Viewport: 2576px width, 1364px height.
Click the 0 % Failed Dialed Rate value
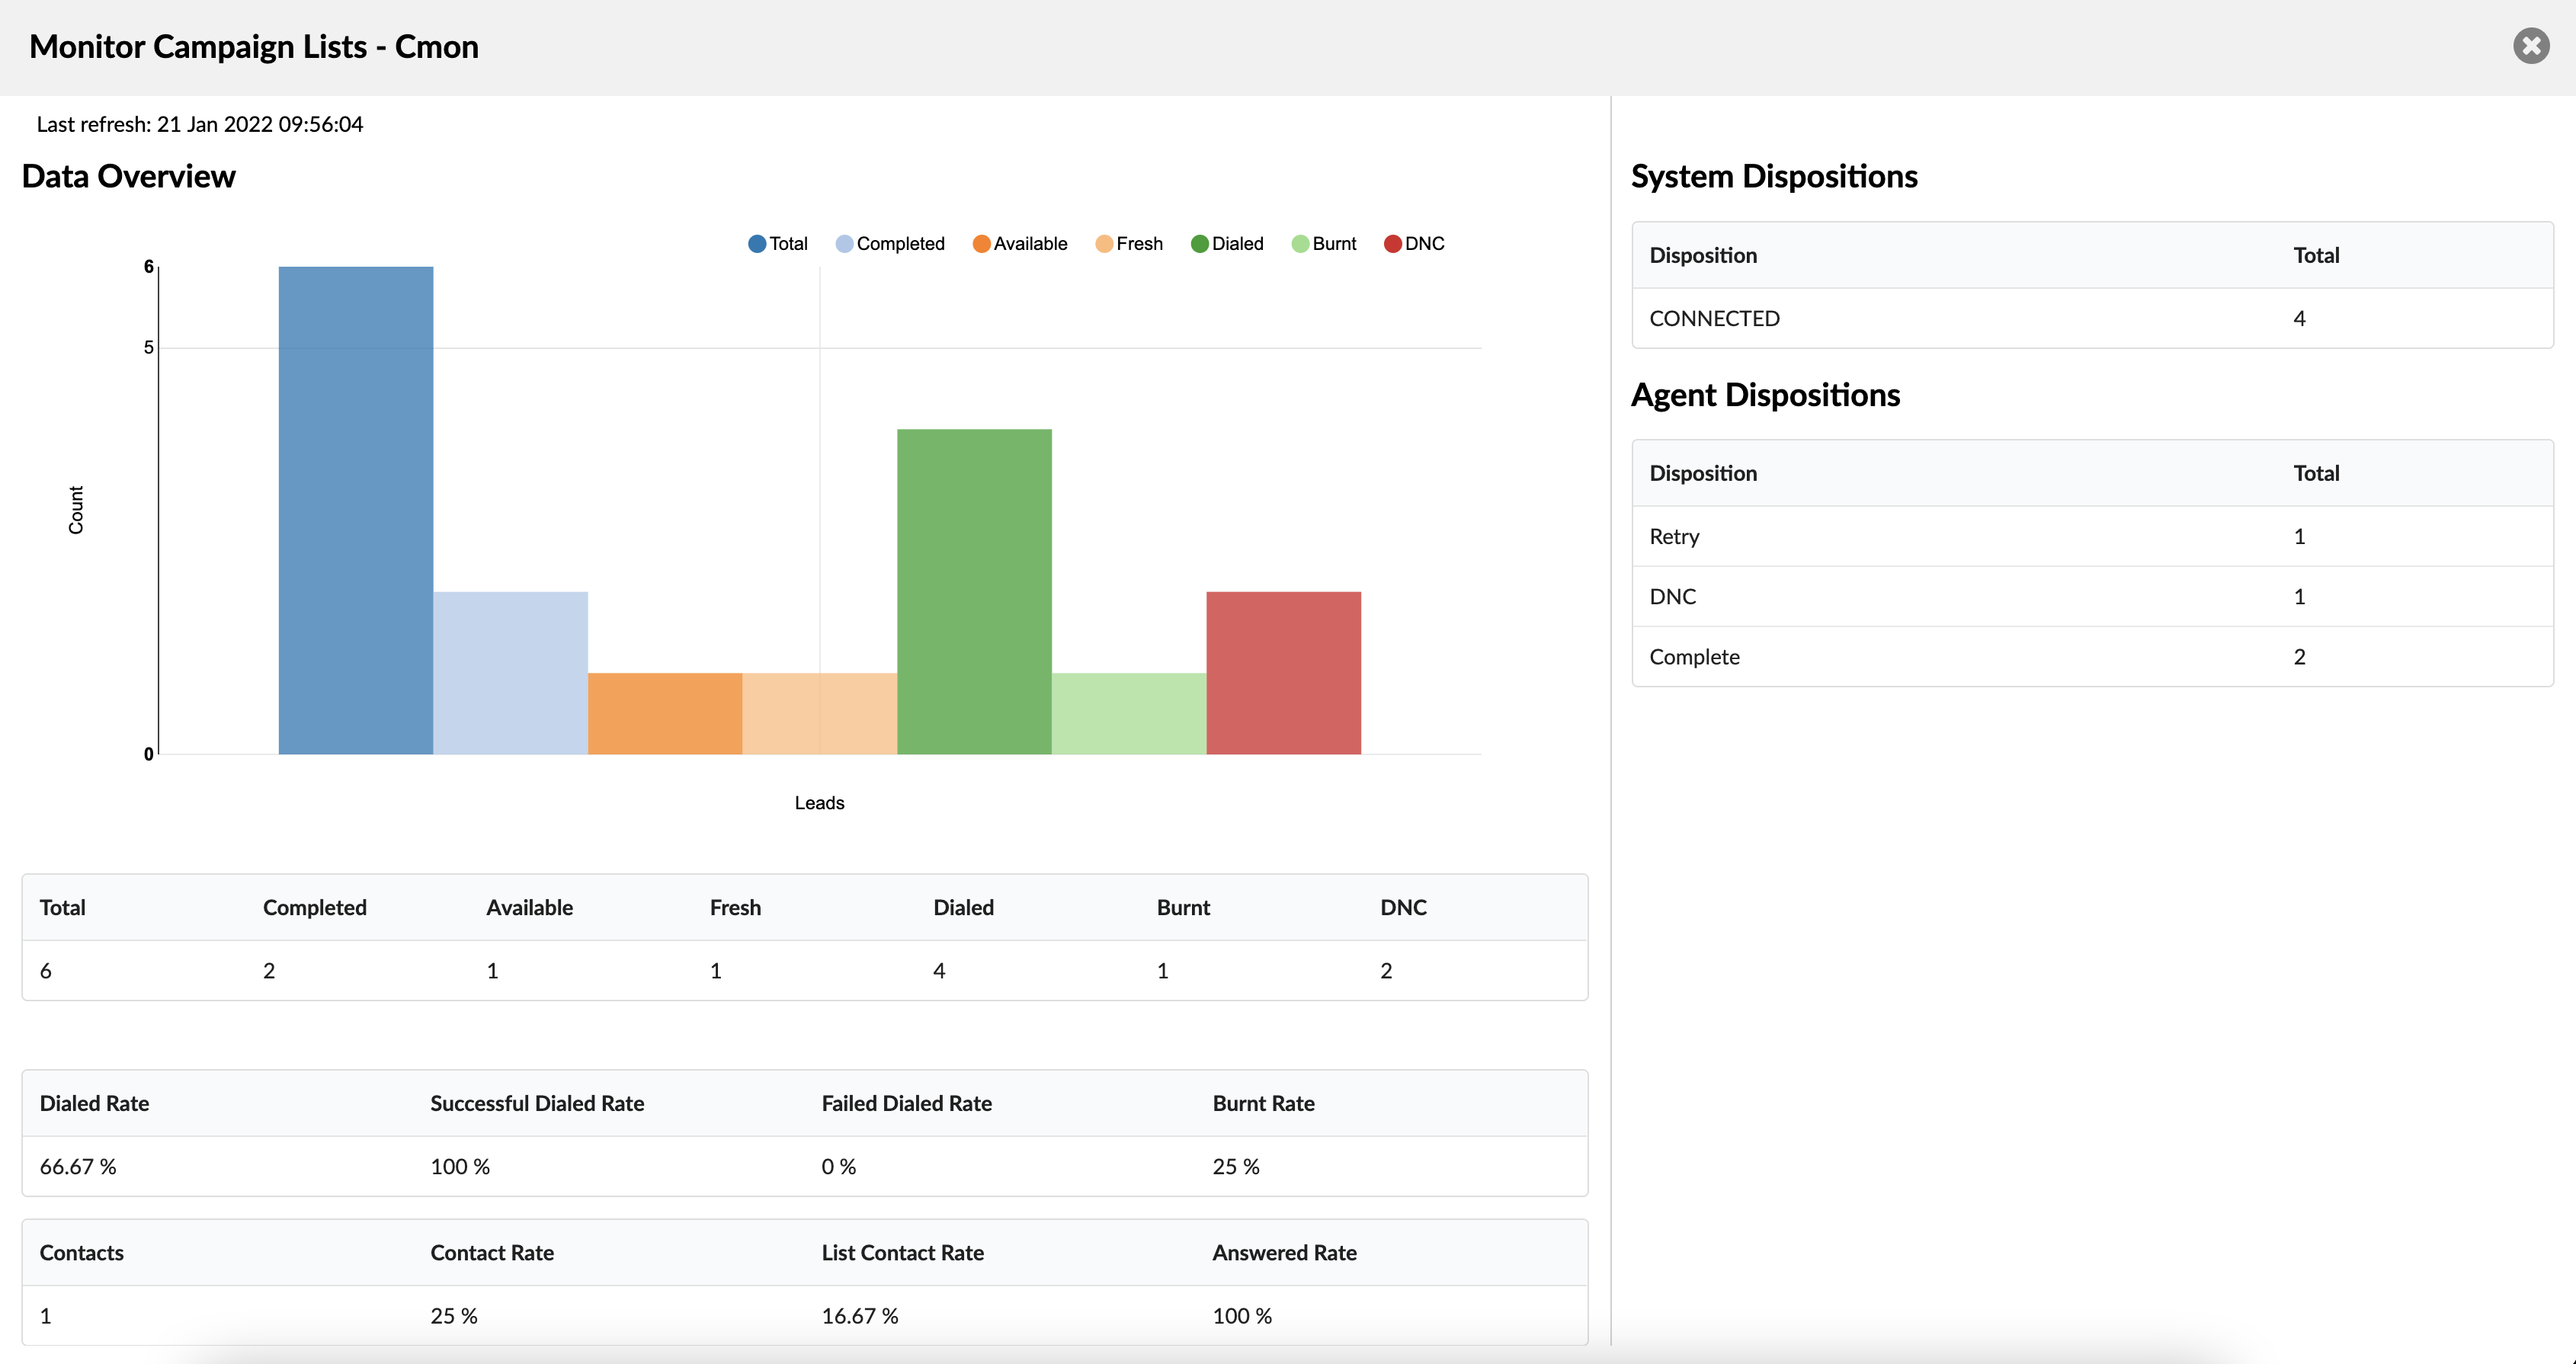[x=838, y=1167]
